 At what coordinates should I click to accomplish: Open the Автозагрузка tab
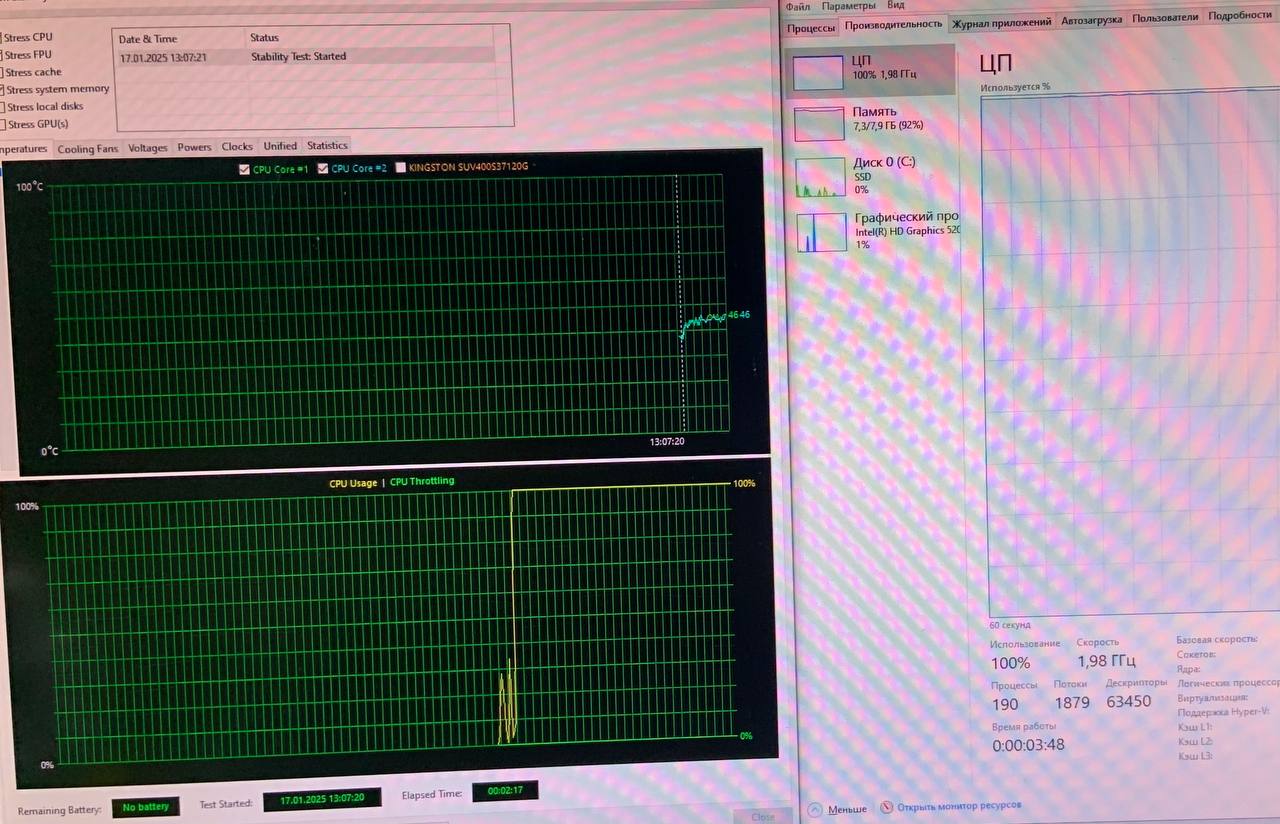(1092, 20)
